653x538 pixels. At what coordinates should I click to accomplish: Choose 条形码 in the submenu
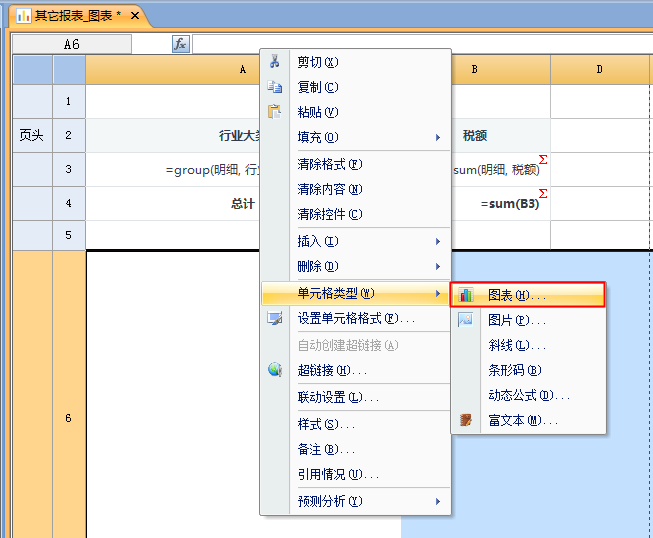514,371
